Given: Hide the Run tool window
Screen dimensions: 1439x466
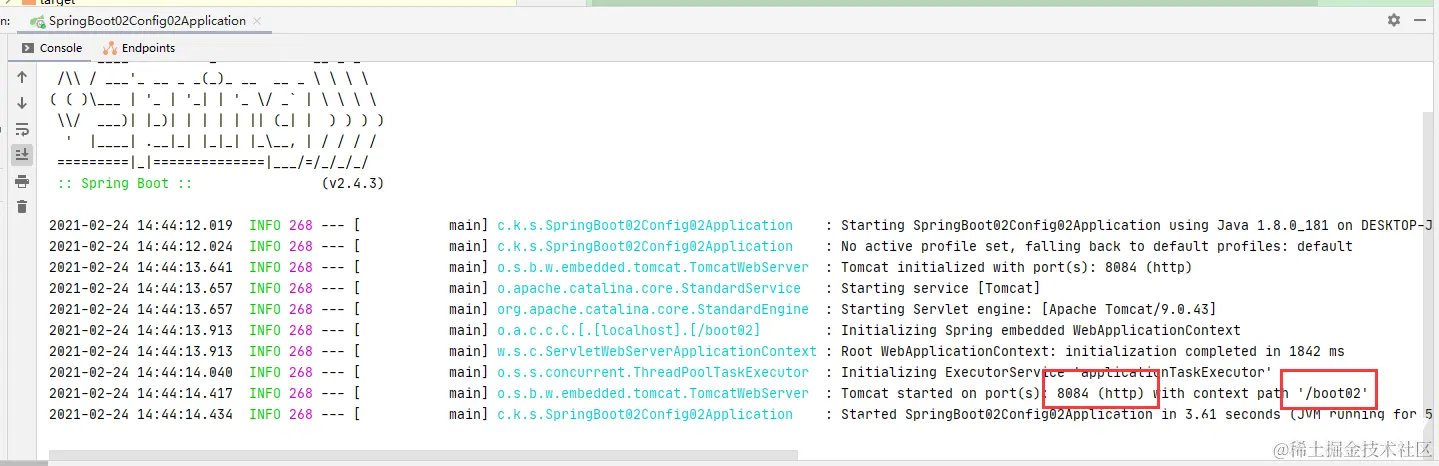Looking at the screenshot, I should [1422, 20].
